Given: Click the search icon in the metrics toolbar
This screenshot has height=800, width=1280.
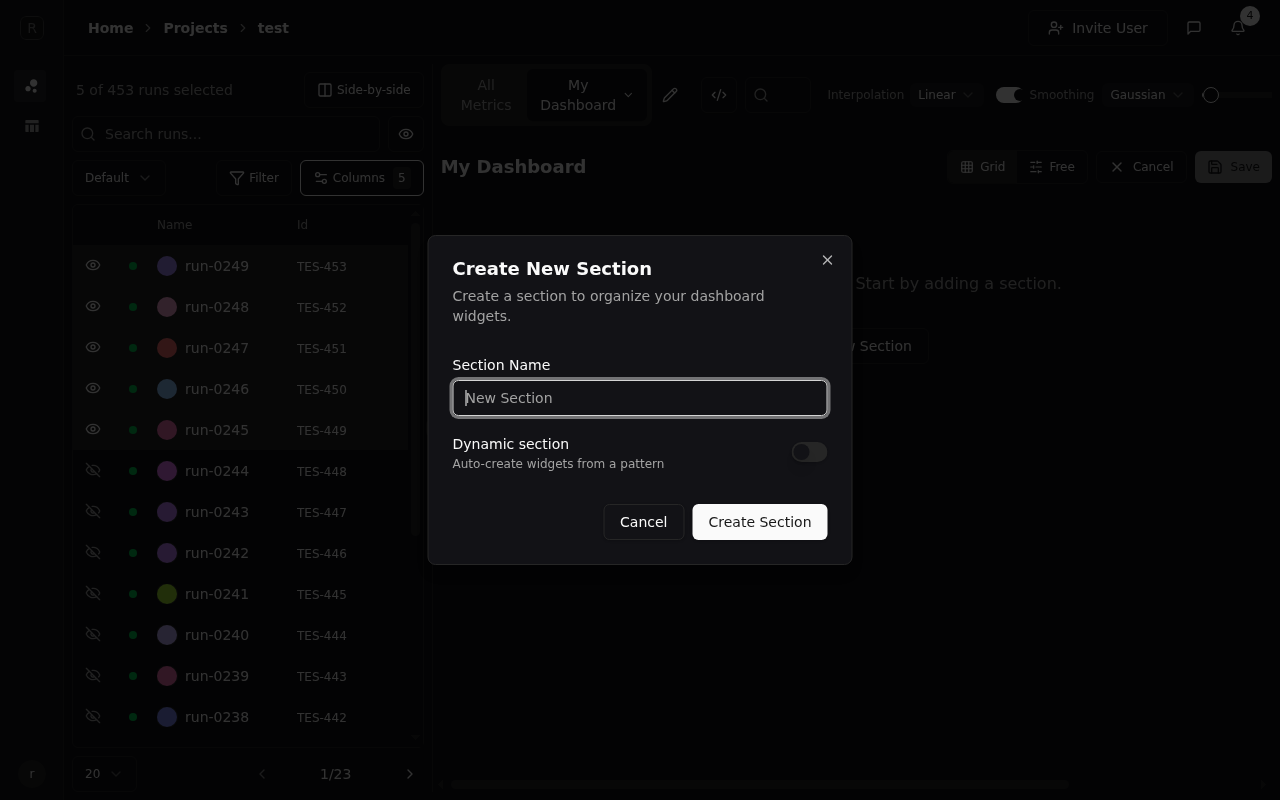Looking at the screenshot, I should (x=762, y=95).
